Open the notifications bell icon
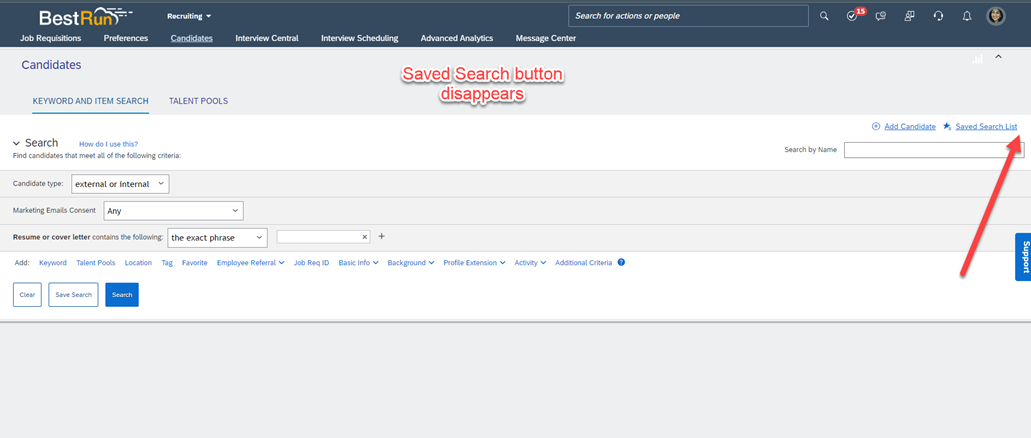Image resolution: width=1031 pixels, height=438 pixels. click(x=967, y=16)
